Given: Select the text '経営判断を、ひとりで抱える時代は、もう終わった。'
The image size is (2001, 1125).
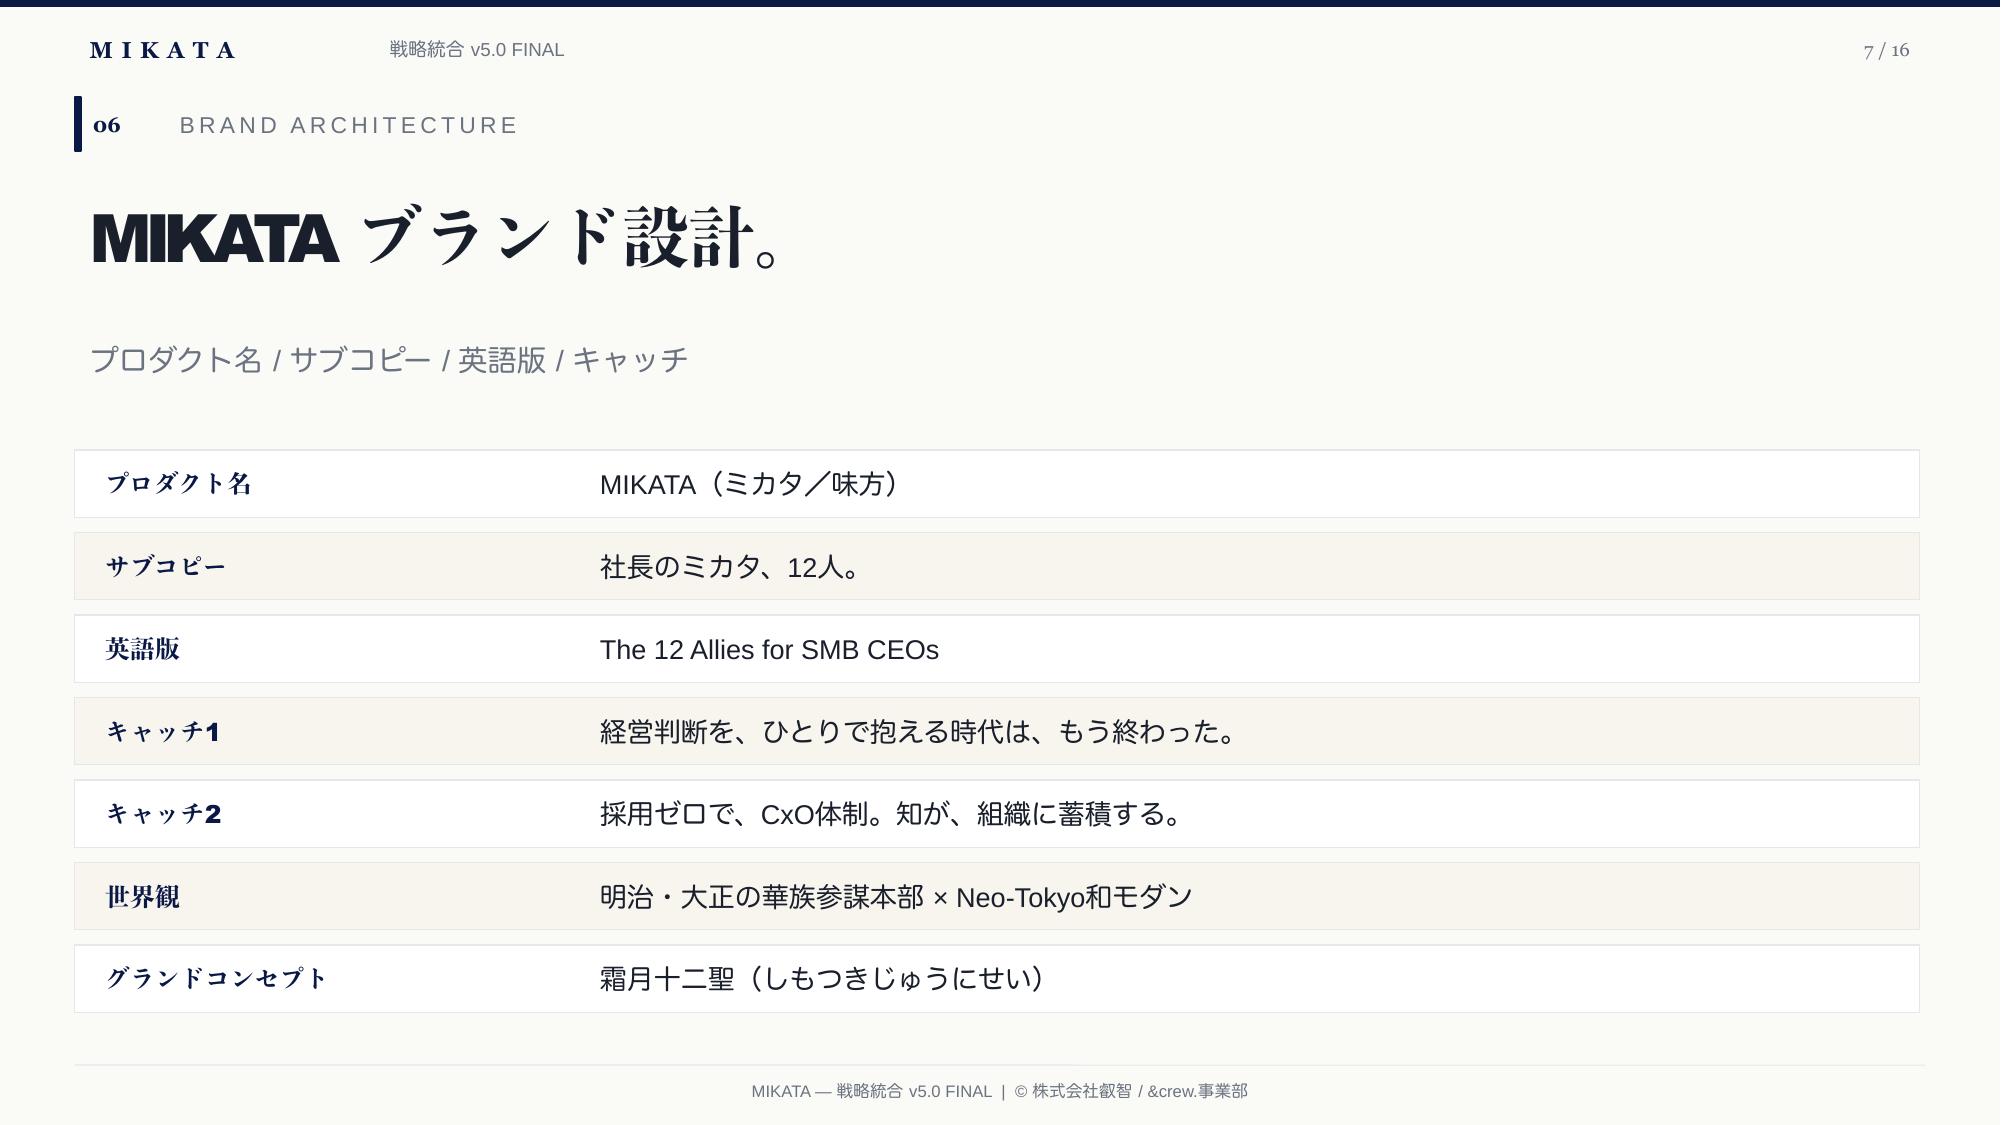Looking at the screenshot, I should pyautogui.click(x=919, y=732).
